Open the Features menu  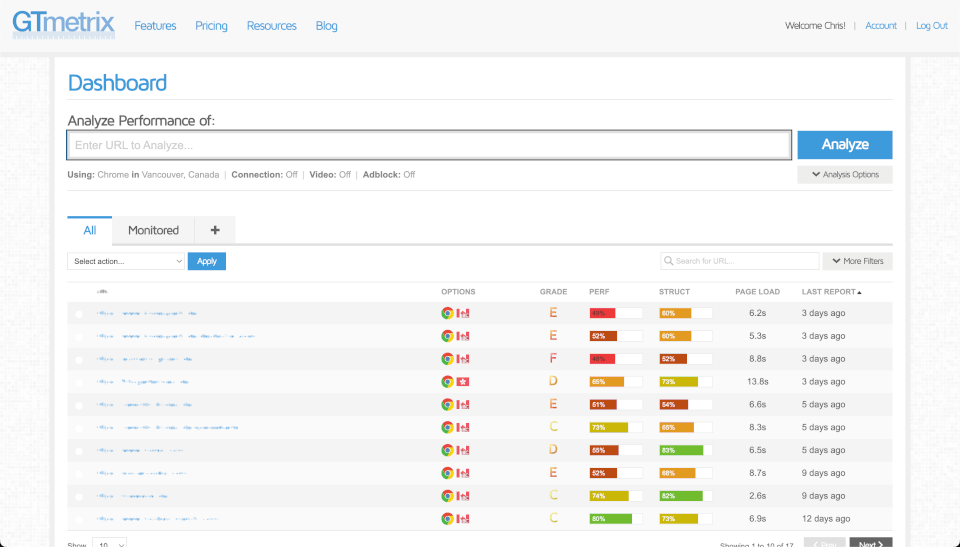(155, 26)
